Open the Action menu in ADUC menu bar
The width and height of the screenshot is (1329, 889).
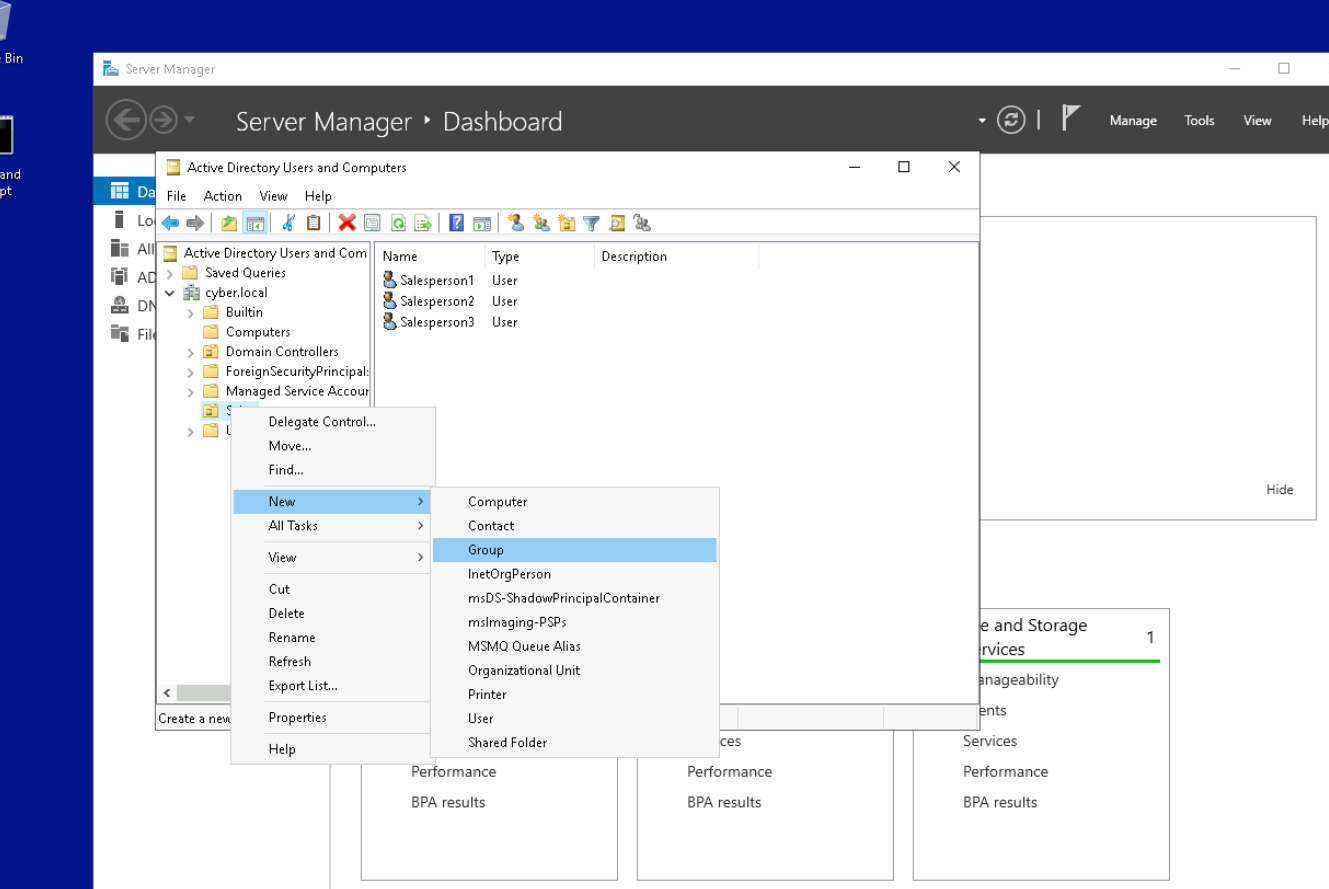point(223,196)
